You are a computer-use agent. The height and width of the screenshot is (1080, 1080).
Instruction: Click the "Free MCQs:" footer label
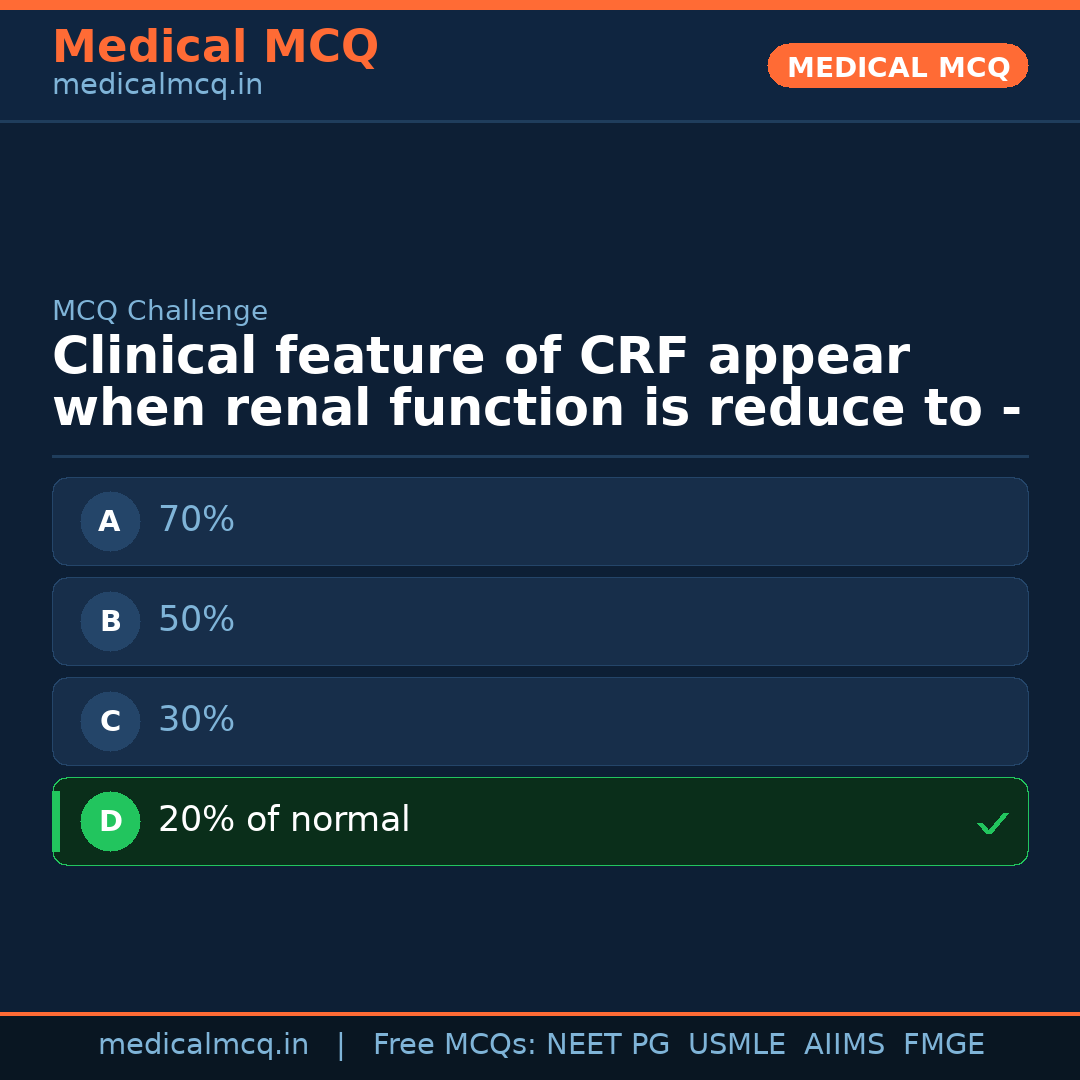click(455, 1045)
